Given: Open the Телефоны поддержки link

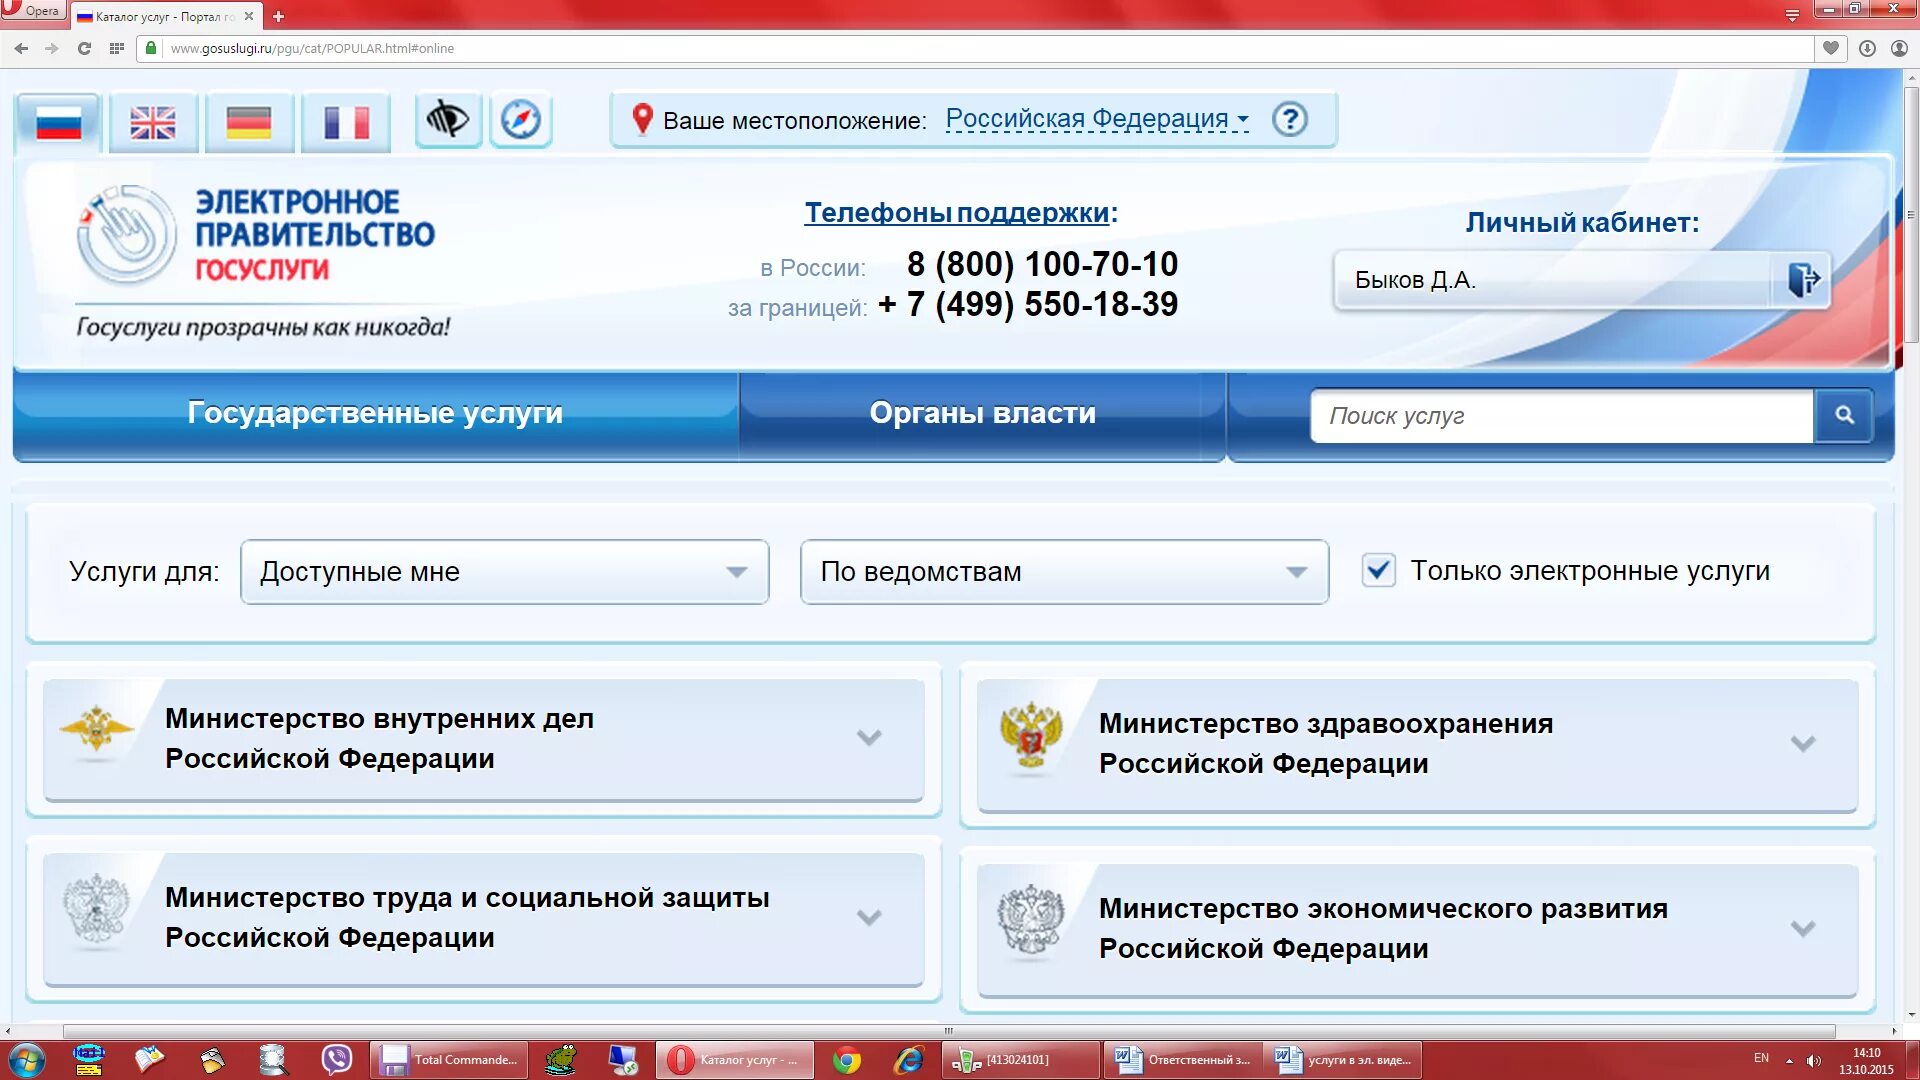Looking at the screenshot, I should click(x=957, y=212).
